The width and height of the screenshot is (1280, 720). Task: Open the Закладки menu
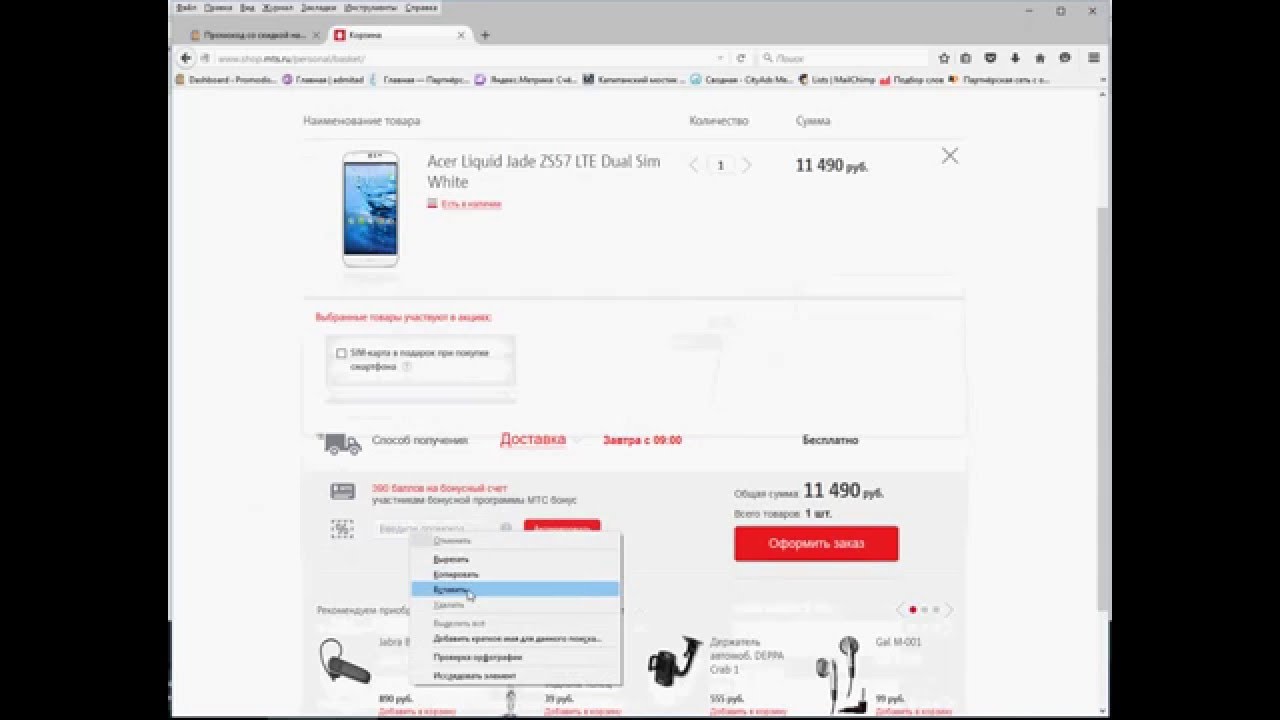tap(318, 7)
